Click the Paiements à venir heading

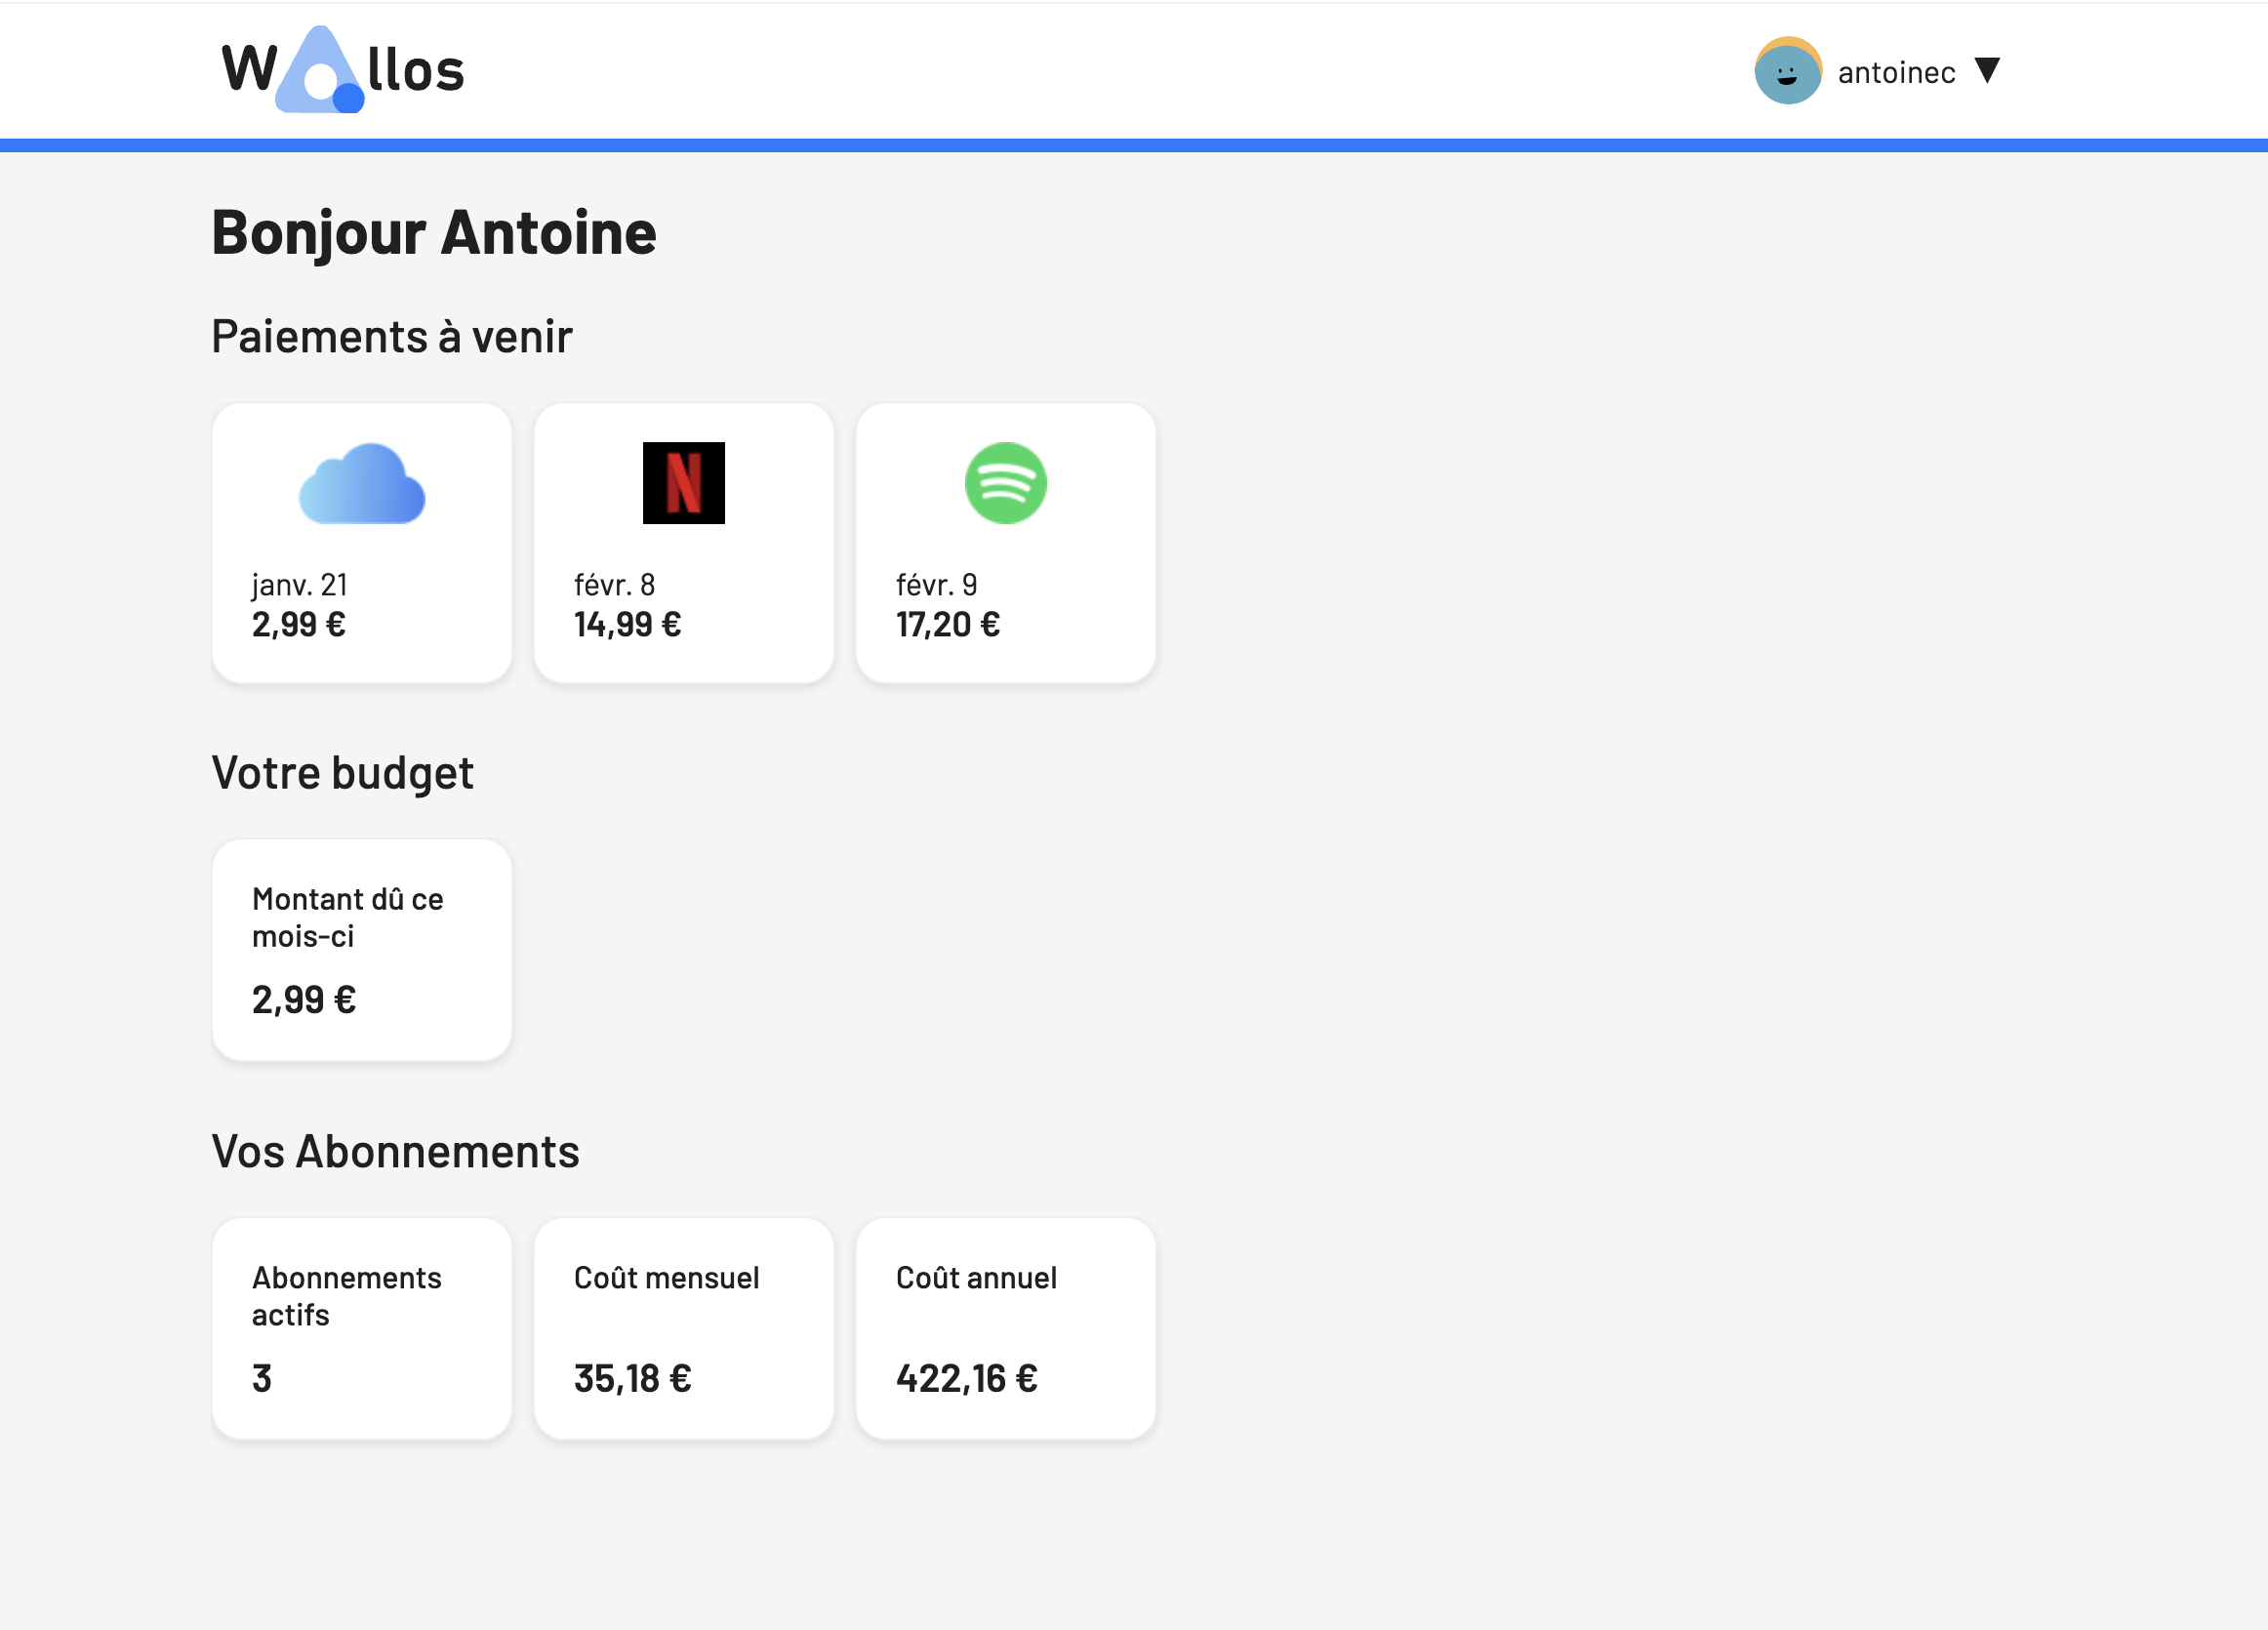[391, 336]
